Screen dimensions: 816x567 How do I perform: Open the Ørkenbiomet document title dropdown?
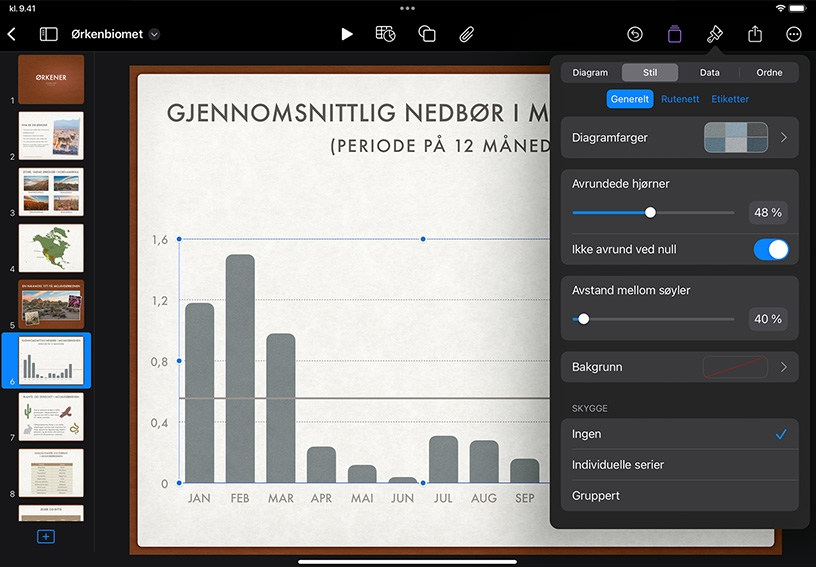click(x=154, y=34)
